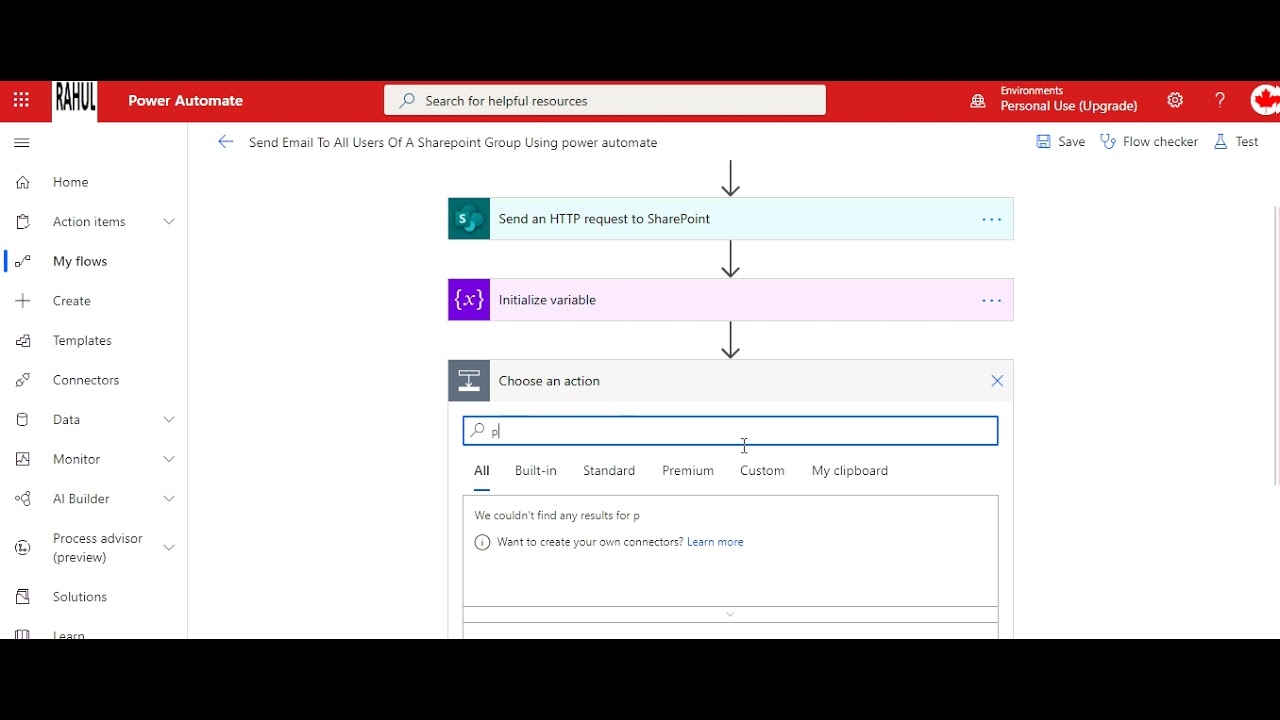Viewport: 1280px width, 720px height.
Task: Open the app launcher waffle icon
Action: point(21,100)
